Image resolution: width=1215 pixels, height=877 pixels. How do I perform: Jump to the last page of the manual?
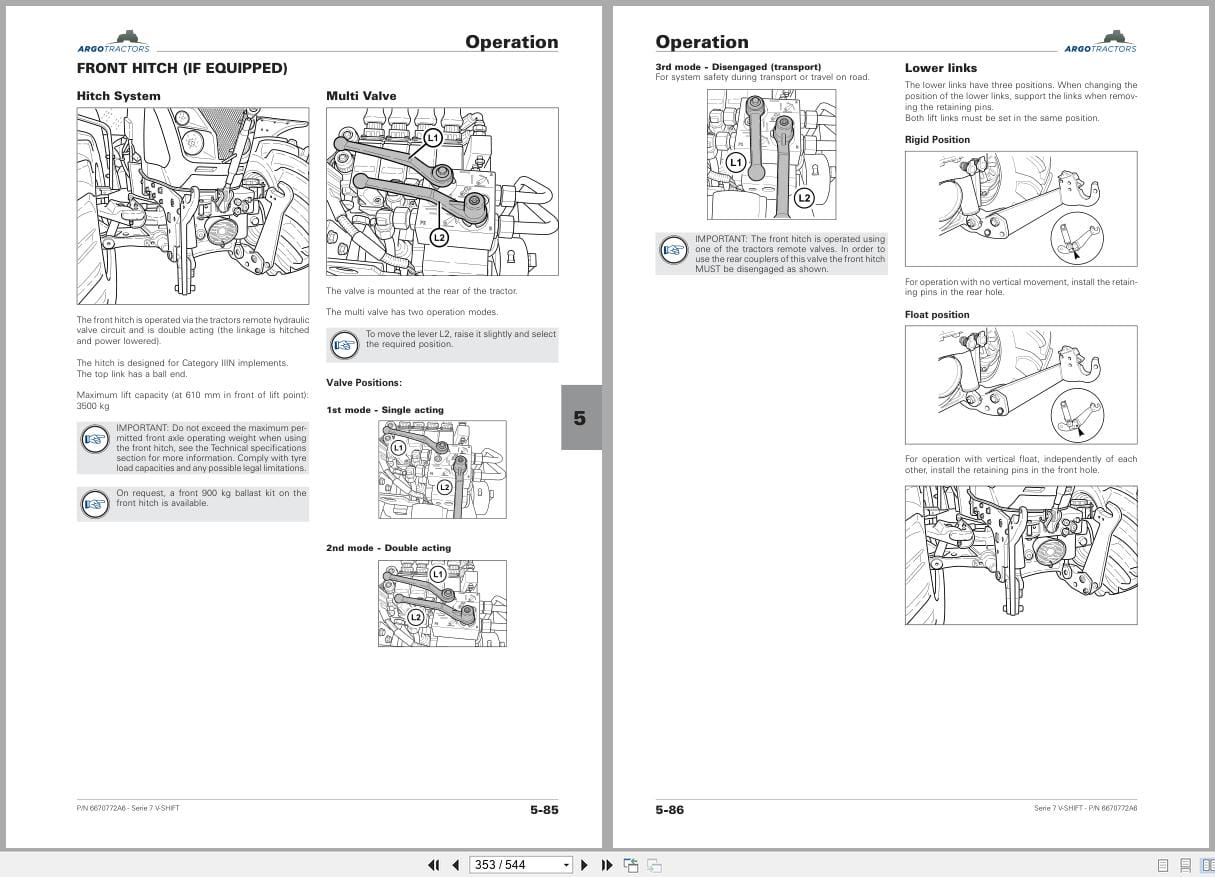pyautogui.click(x=607, y=864)
